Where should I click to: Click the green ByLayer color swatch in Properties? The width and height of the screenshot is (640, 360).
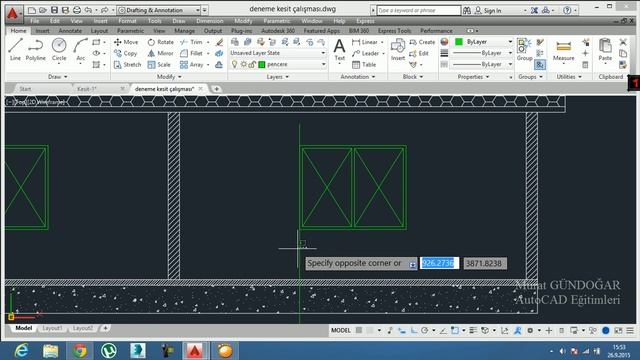pyautogui.click(x=459, y=42)
